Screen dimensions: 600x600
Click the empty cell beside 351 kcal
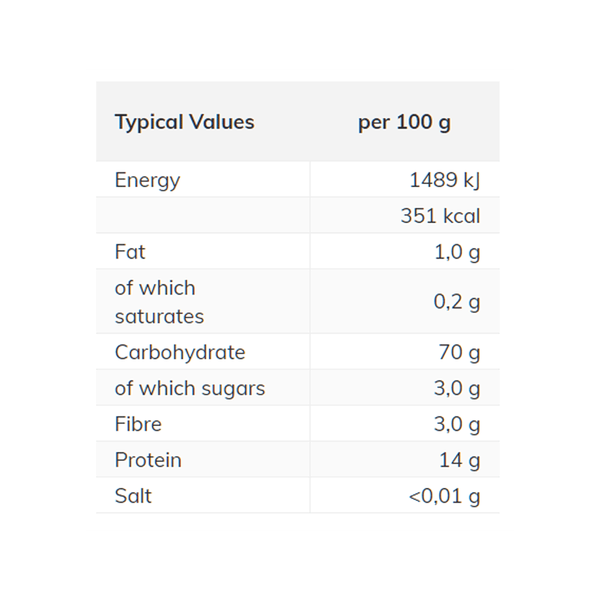tap(203, 216)
